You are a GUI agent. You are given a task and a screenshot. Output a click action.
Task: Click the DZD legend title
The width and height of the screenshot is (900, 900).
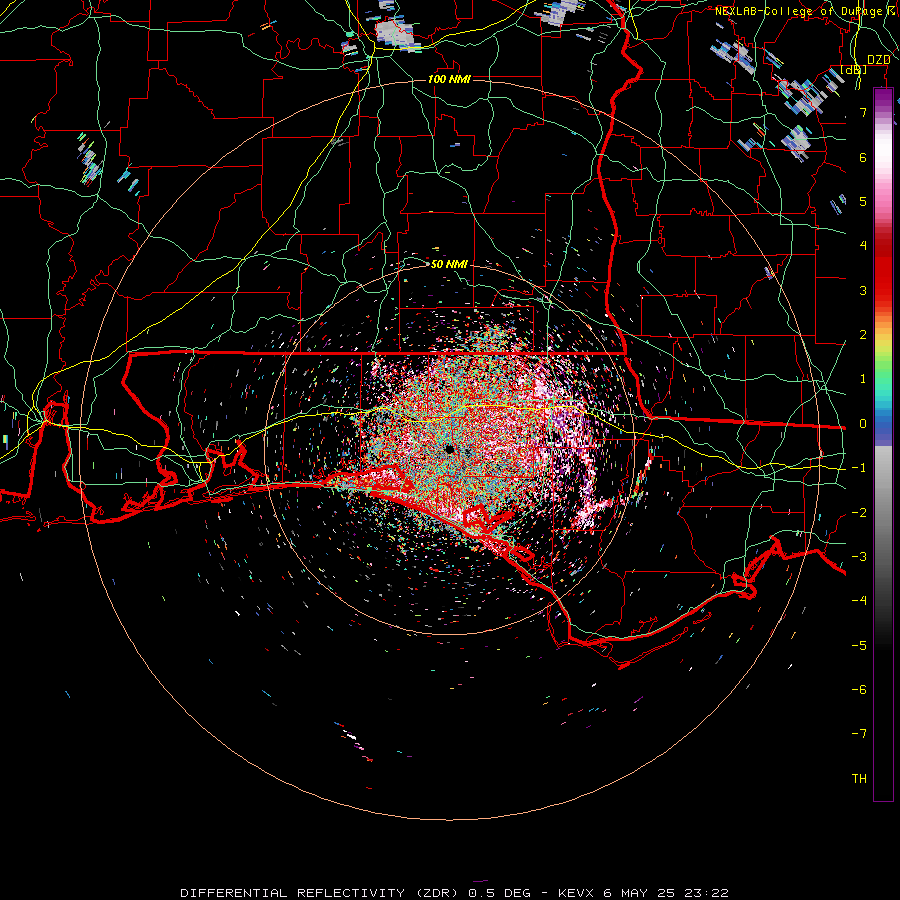(x=878, y=60)
